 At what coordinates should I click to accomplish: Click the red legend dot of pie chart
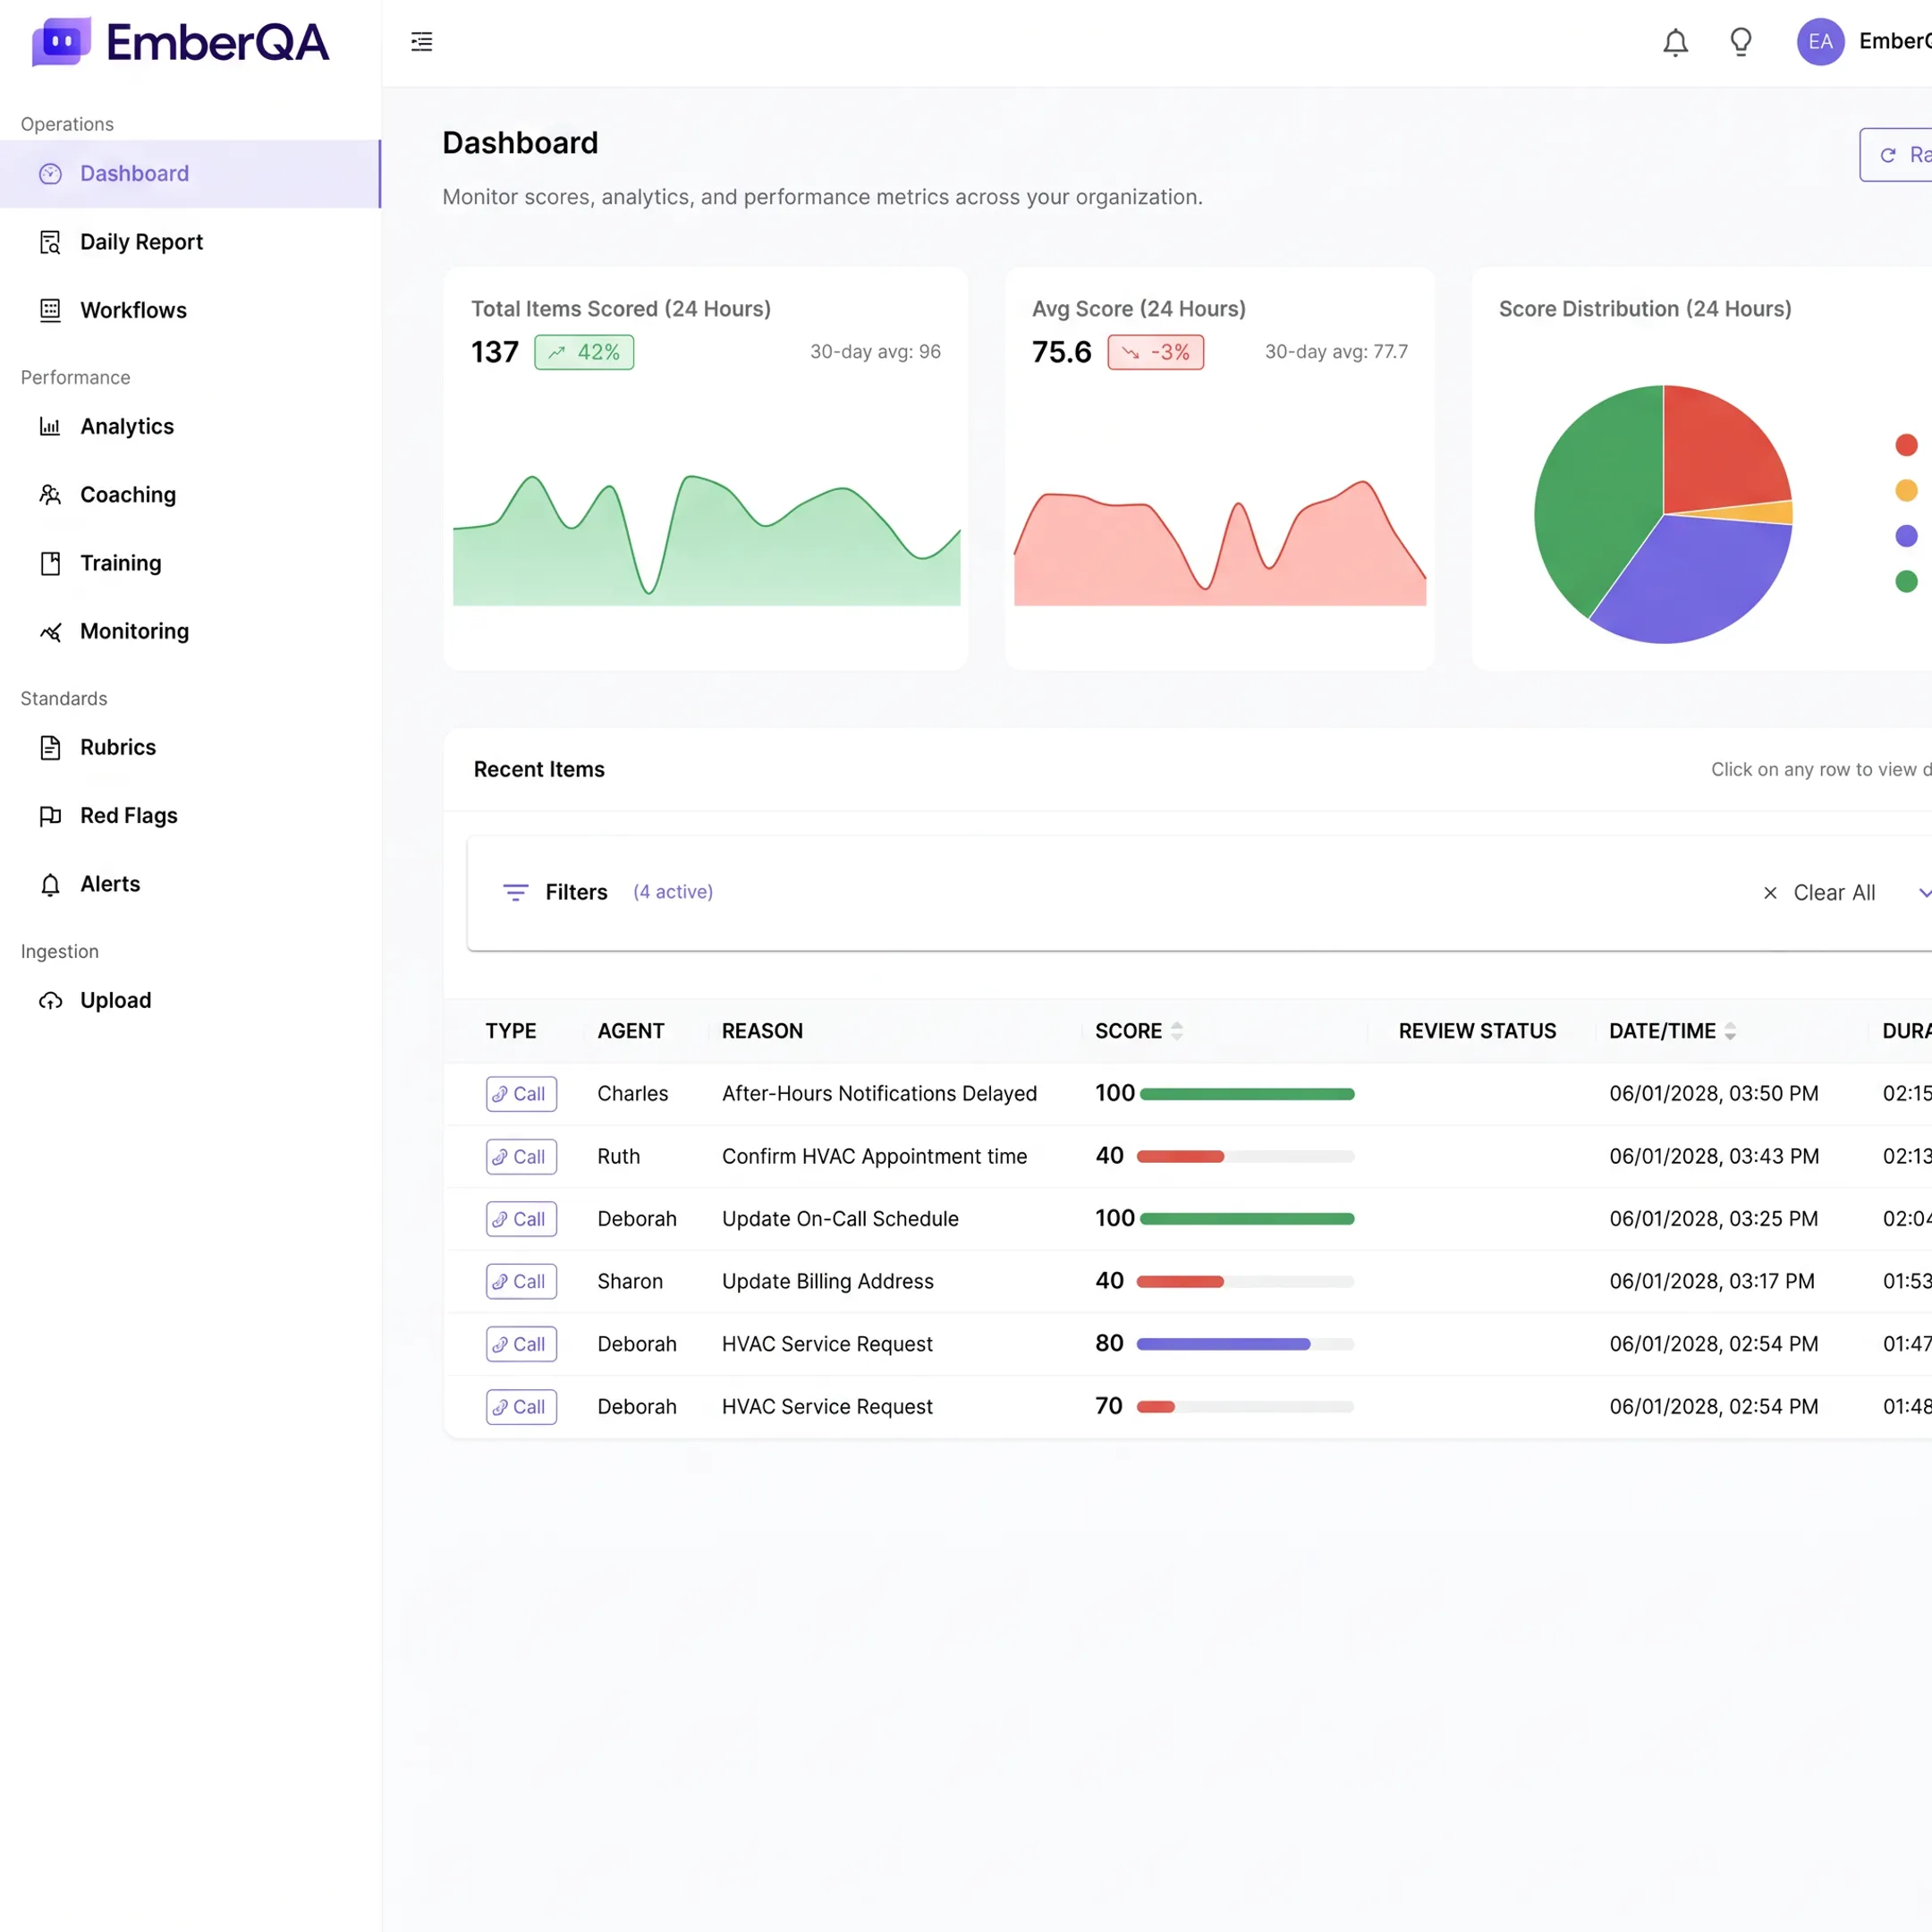click(x=1906, y=445)
